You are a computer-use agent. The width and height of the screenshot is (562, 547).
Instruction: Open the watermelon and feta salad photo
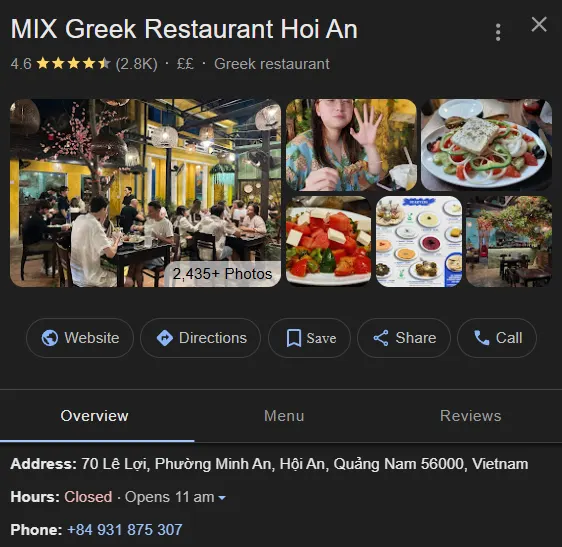tap(329, 242)
